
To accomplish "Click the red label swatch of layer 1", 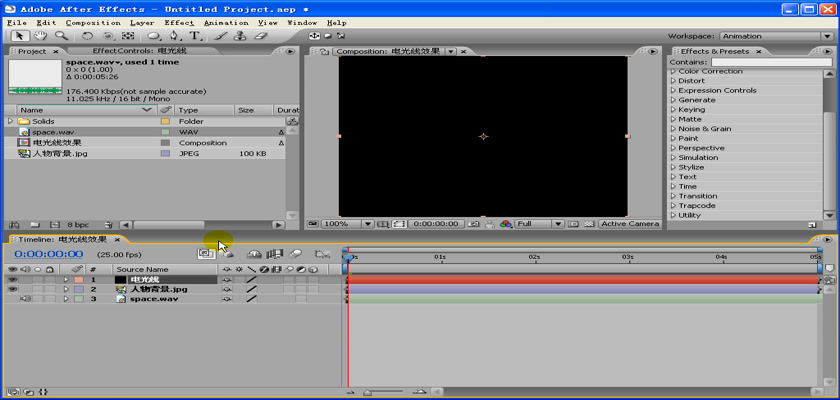I will 79,280.
